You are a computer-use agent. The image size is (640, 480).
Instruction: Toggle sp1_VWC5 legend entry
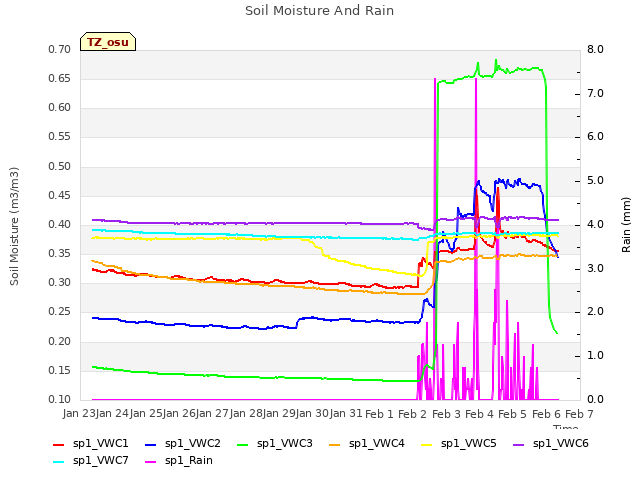(x=459, y=444)
